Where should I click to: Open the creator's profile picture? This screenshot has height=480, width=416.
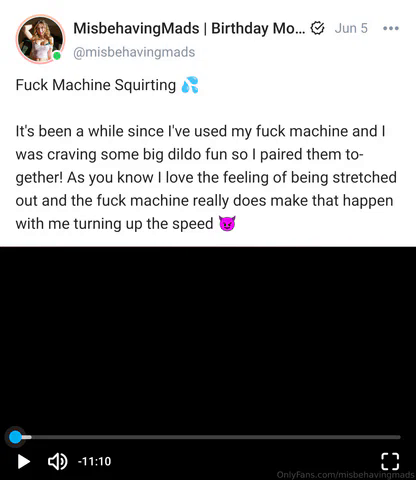tap(40, 39)
